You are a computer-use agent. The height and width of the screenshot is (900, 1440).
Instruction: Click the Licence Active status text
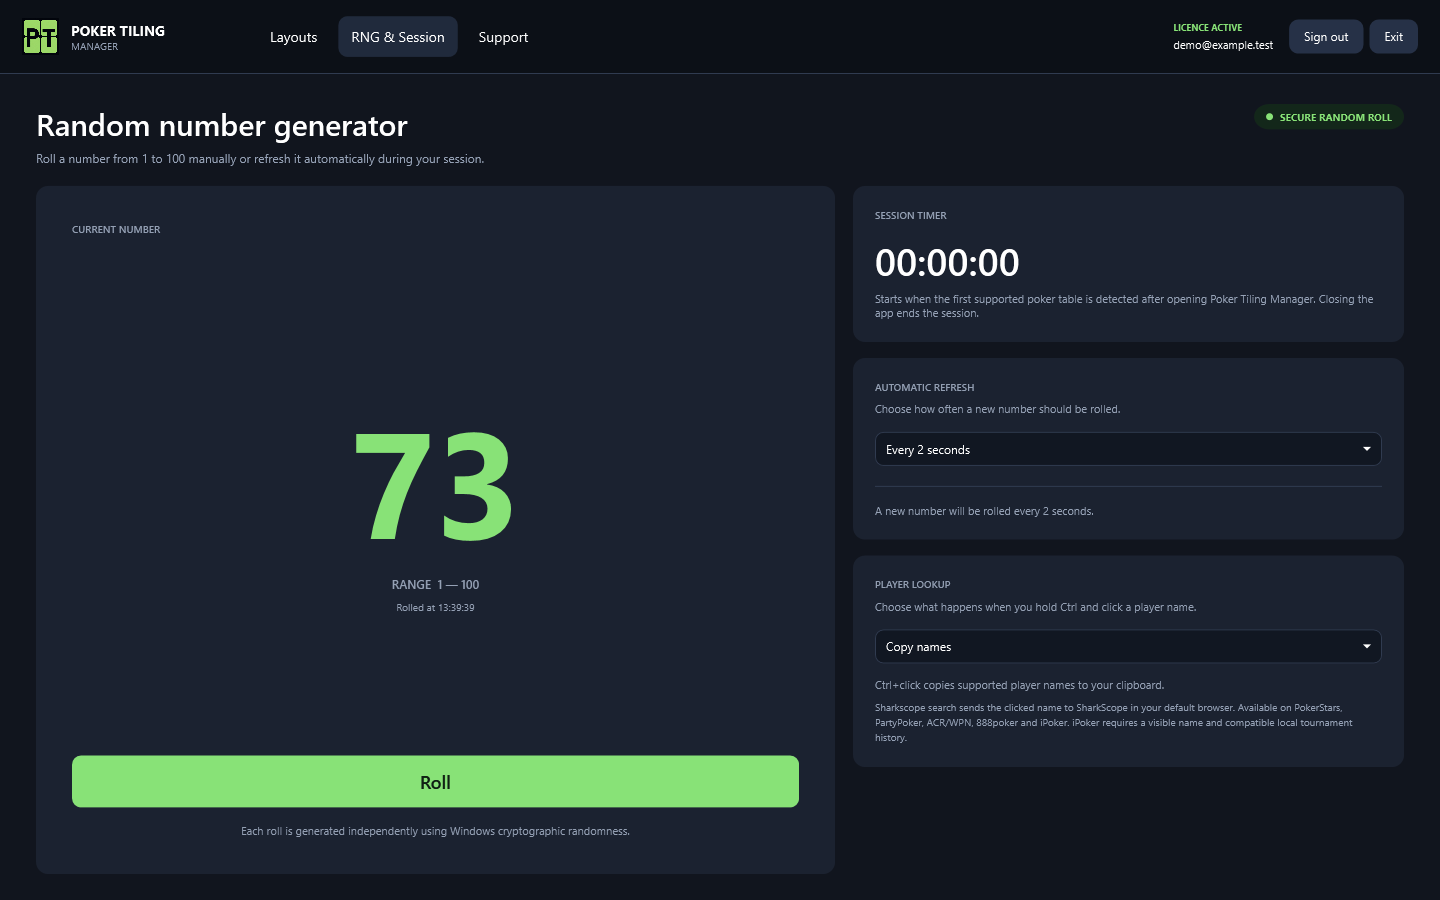[1208, 28]
